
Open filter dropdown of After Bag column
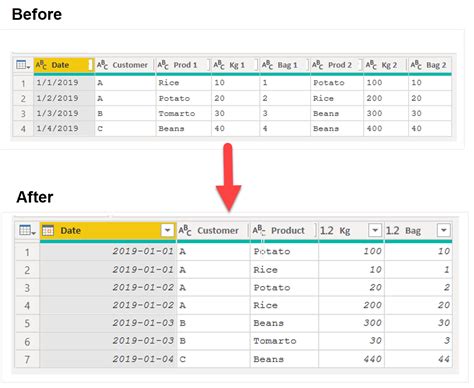444,230
